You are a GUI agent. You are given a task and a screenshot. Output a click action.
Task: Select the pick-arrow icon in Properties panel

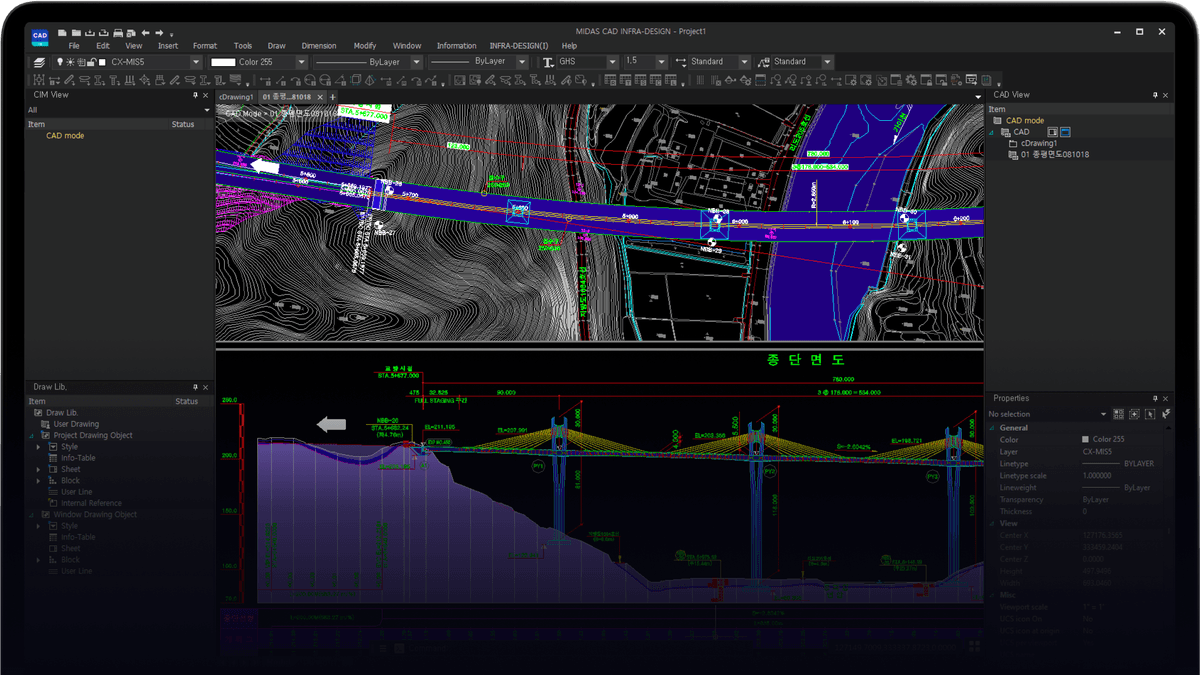pyautogui.click(x=1151, y=414)
